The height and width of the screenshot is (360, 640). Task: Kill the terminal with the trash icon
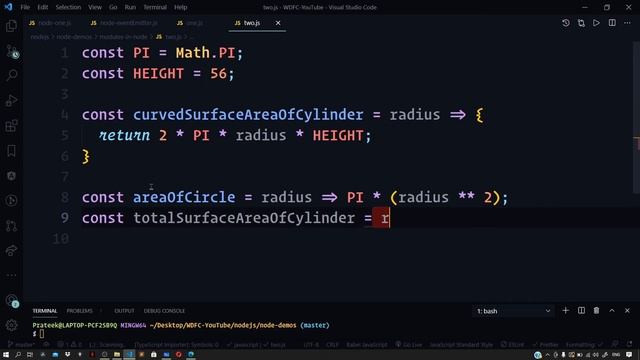[x=596, y=311]
